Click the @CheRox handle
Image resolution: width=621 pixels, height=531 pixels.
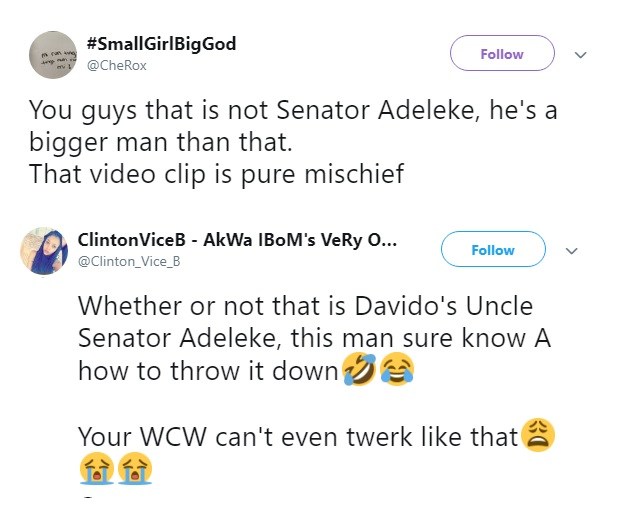pos(116,65)
